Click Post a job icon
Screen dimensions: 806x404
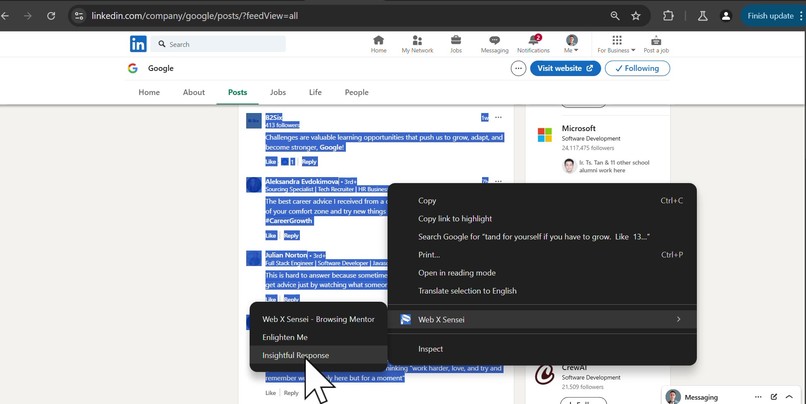(x=656, y=44)
